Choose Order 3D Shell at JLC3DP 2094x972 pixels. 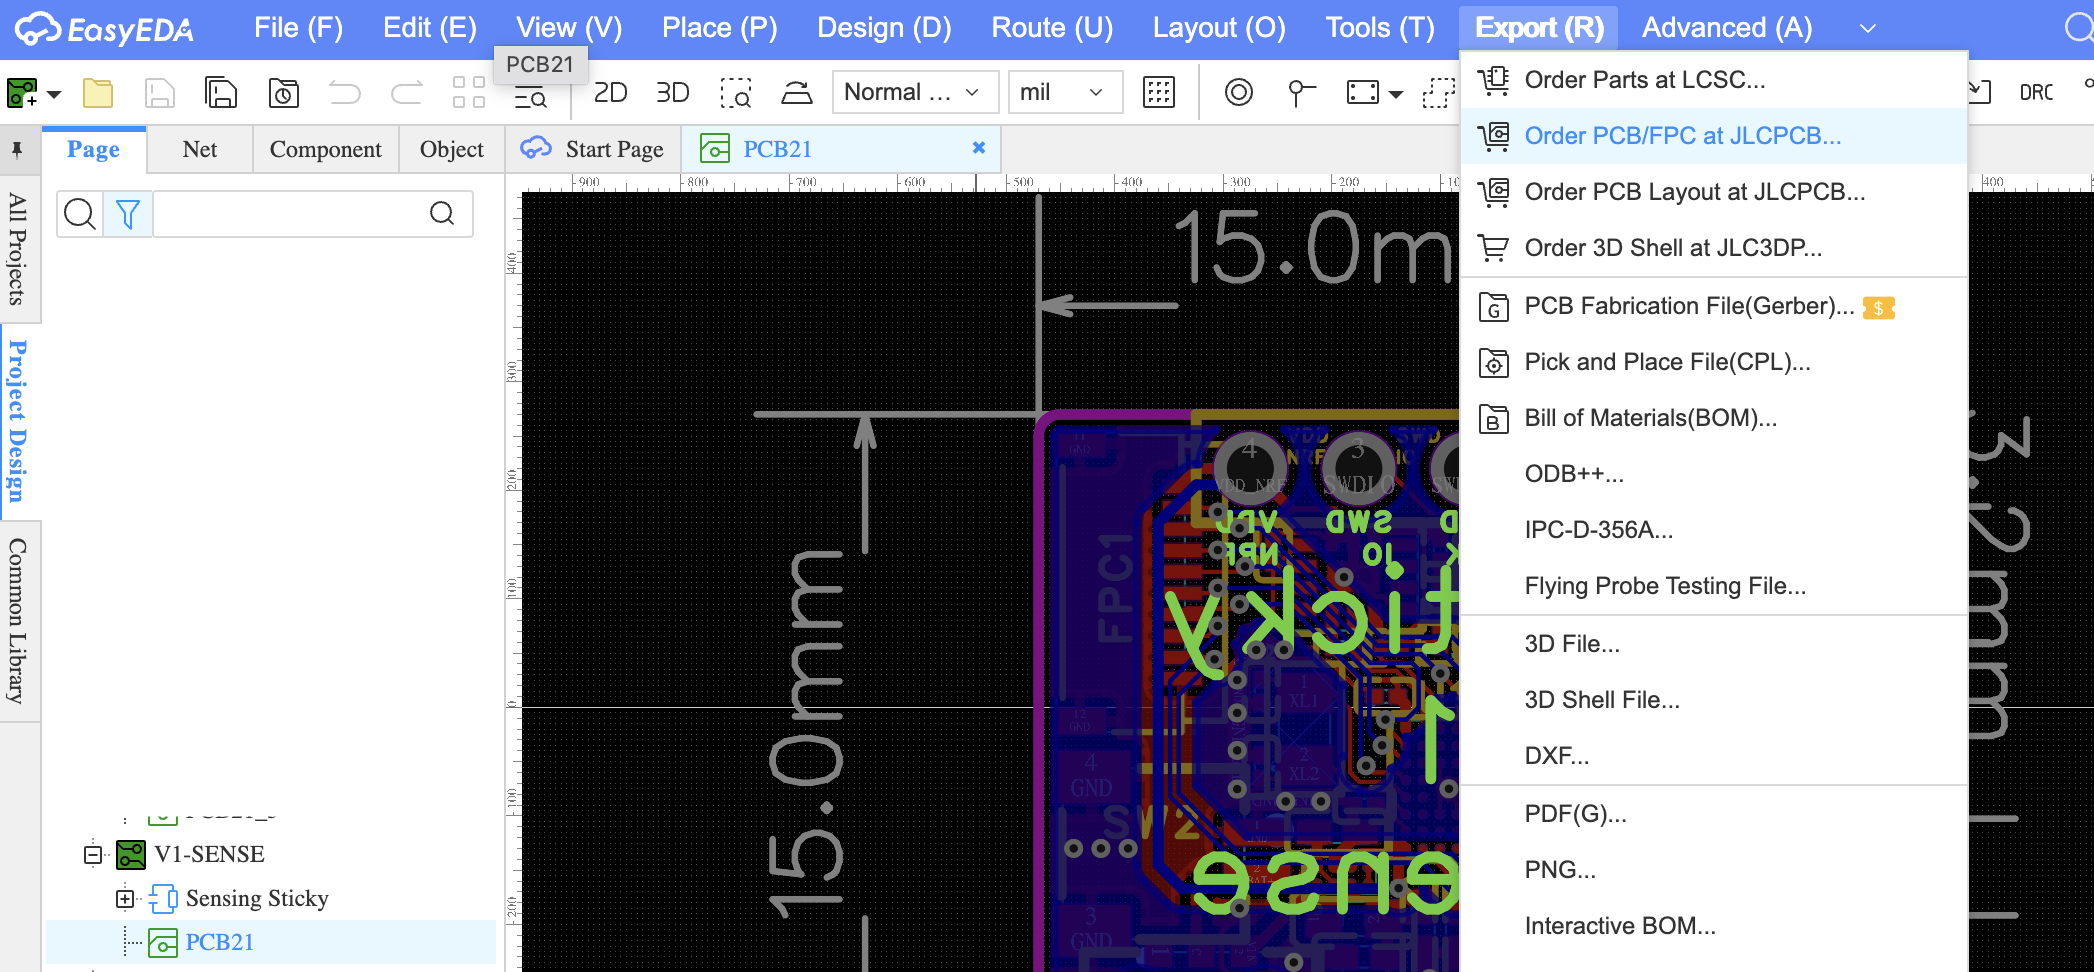pos(1714,248)
